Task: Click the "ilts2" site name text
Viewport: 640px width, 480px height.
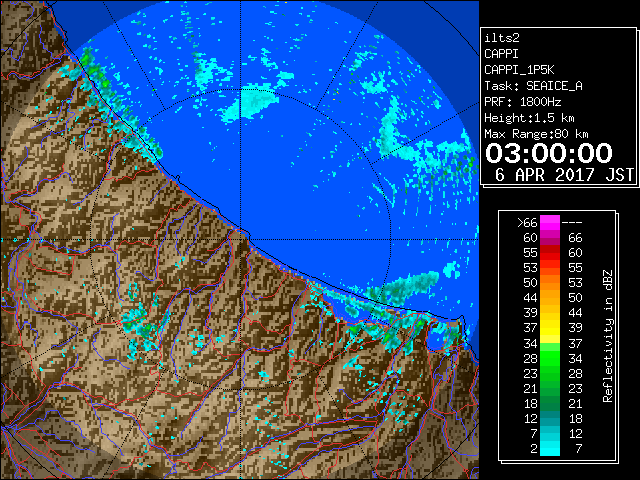Action: 502,38
